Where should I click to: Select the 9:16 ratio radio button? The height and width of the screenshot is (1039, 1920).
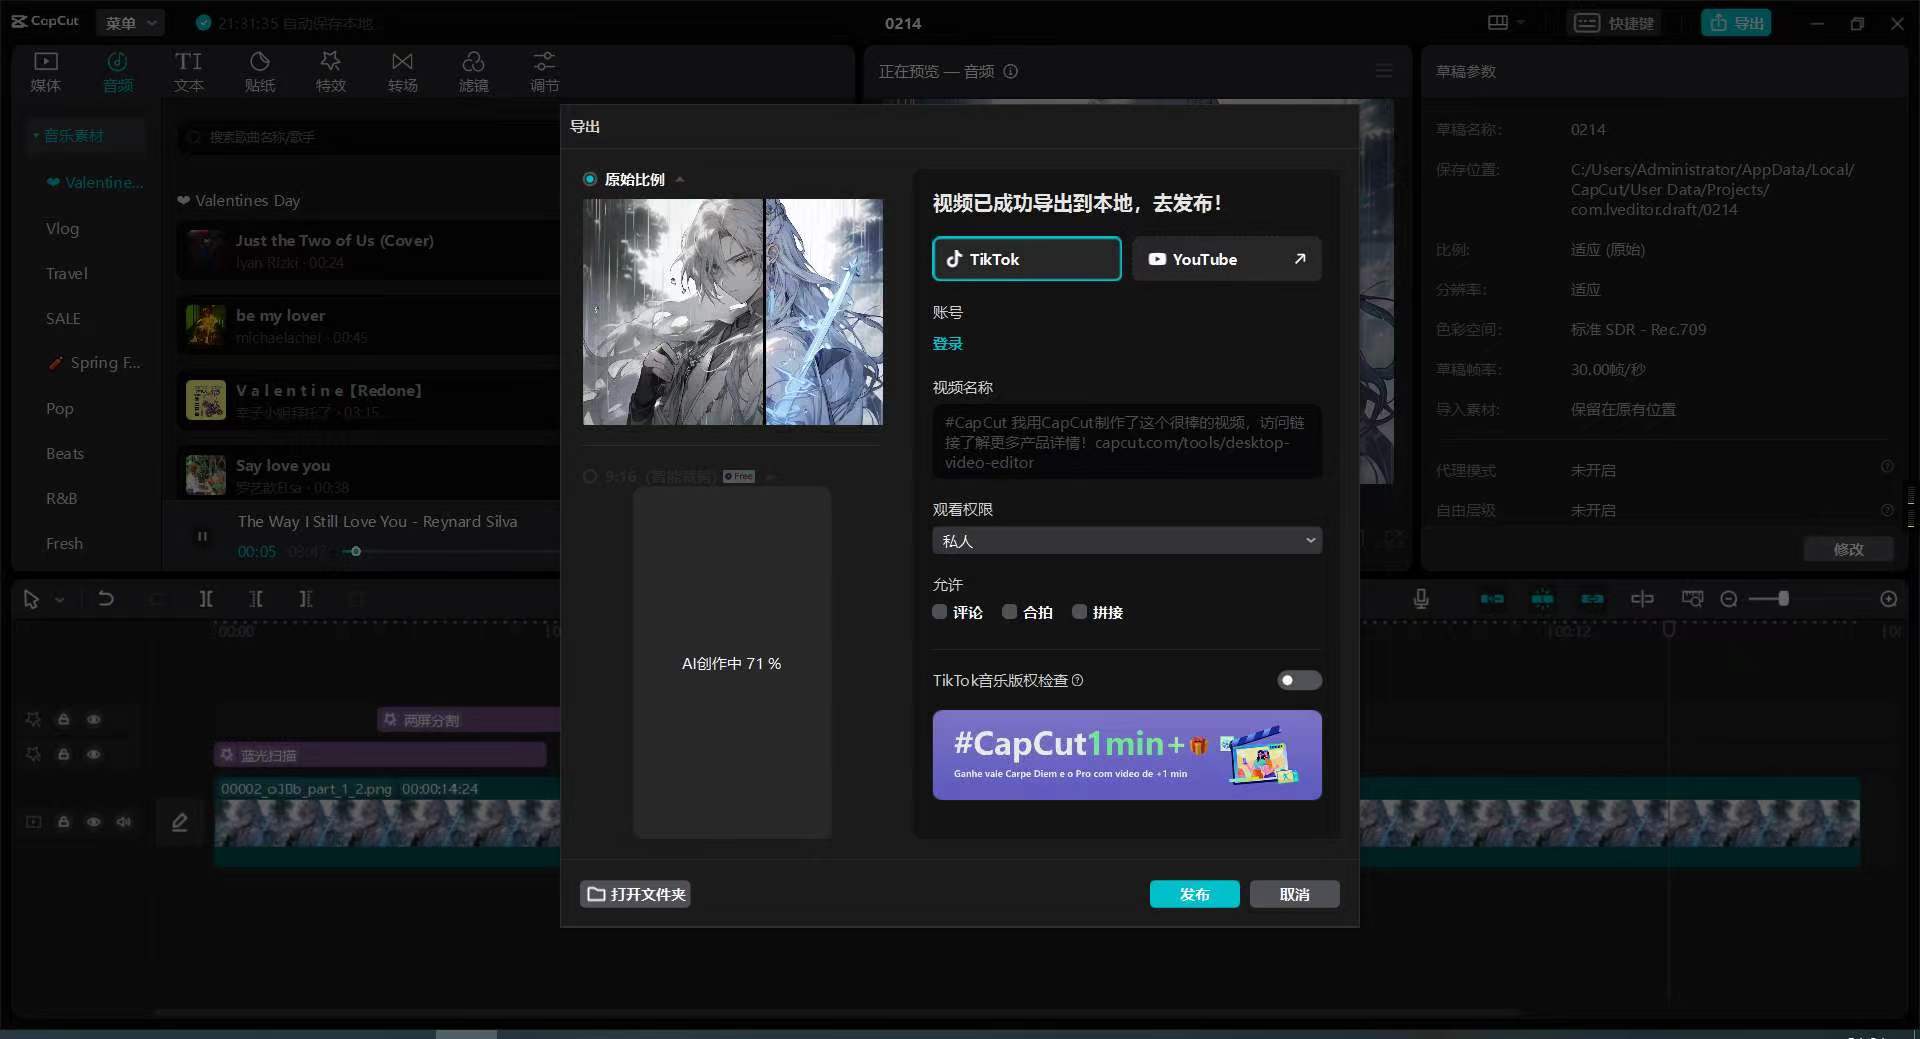click(590, 477)
